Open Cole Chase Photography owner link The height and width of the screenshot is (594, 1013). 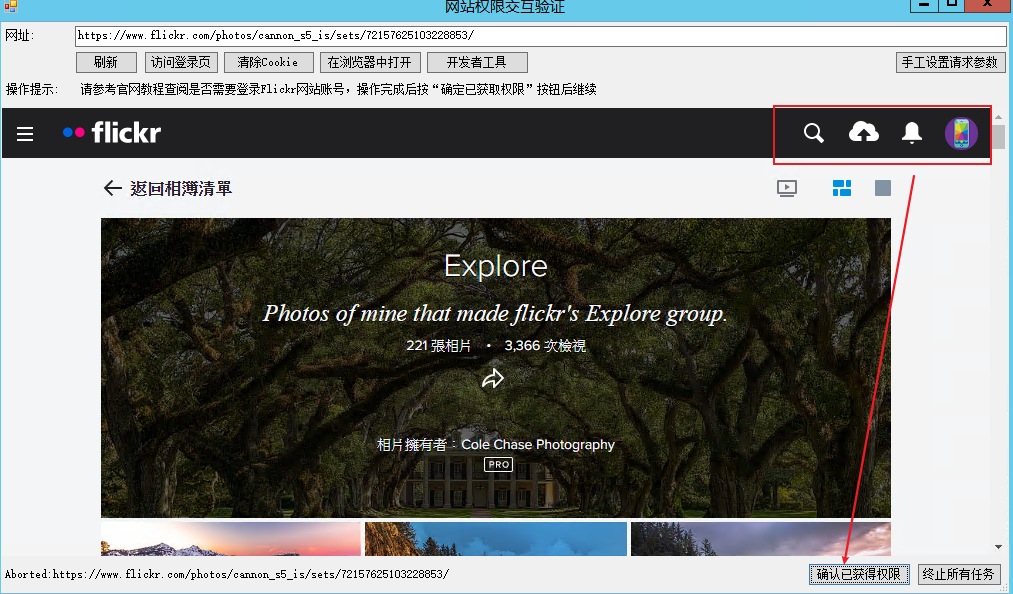click(538, 445)
